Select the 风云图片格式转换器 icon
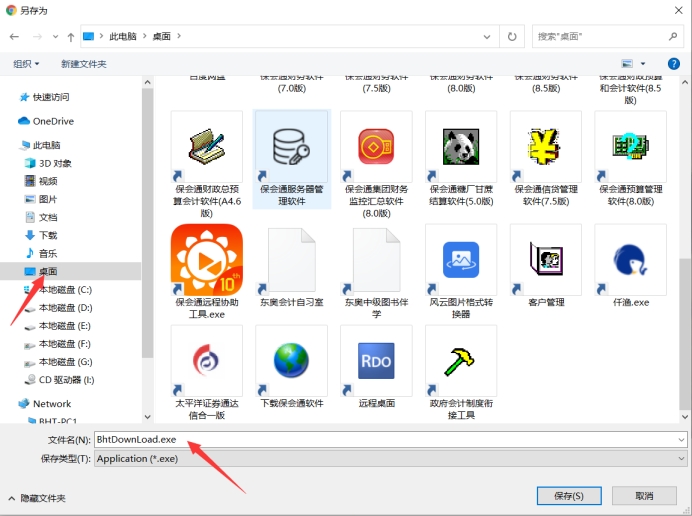The height and width of the screenshot is (516, 692). pyautogui.click(x=461, y=260)
